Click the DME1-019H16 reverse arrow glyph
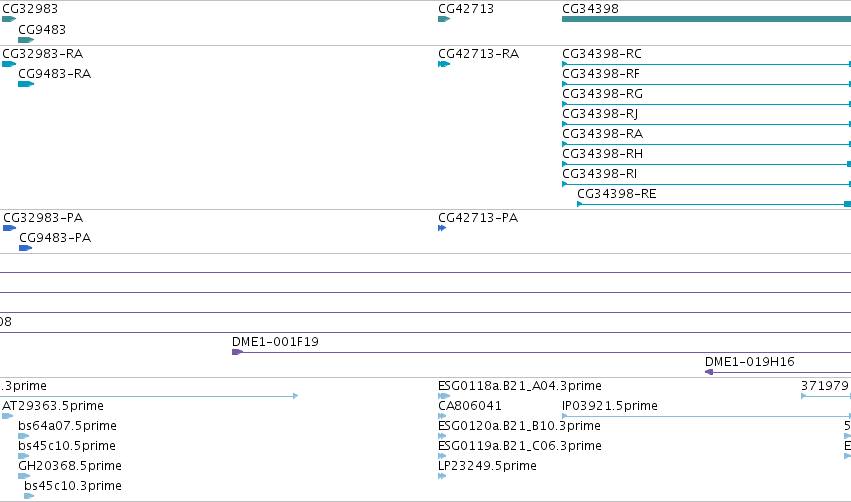The width and height of the screenshot is (851, 502). point(709,372)
